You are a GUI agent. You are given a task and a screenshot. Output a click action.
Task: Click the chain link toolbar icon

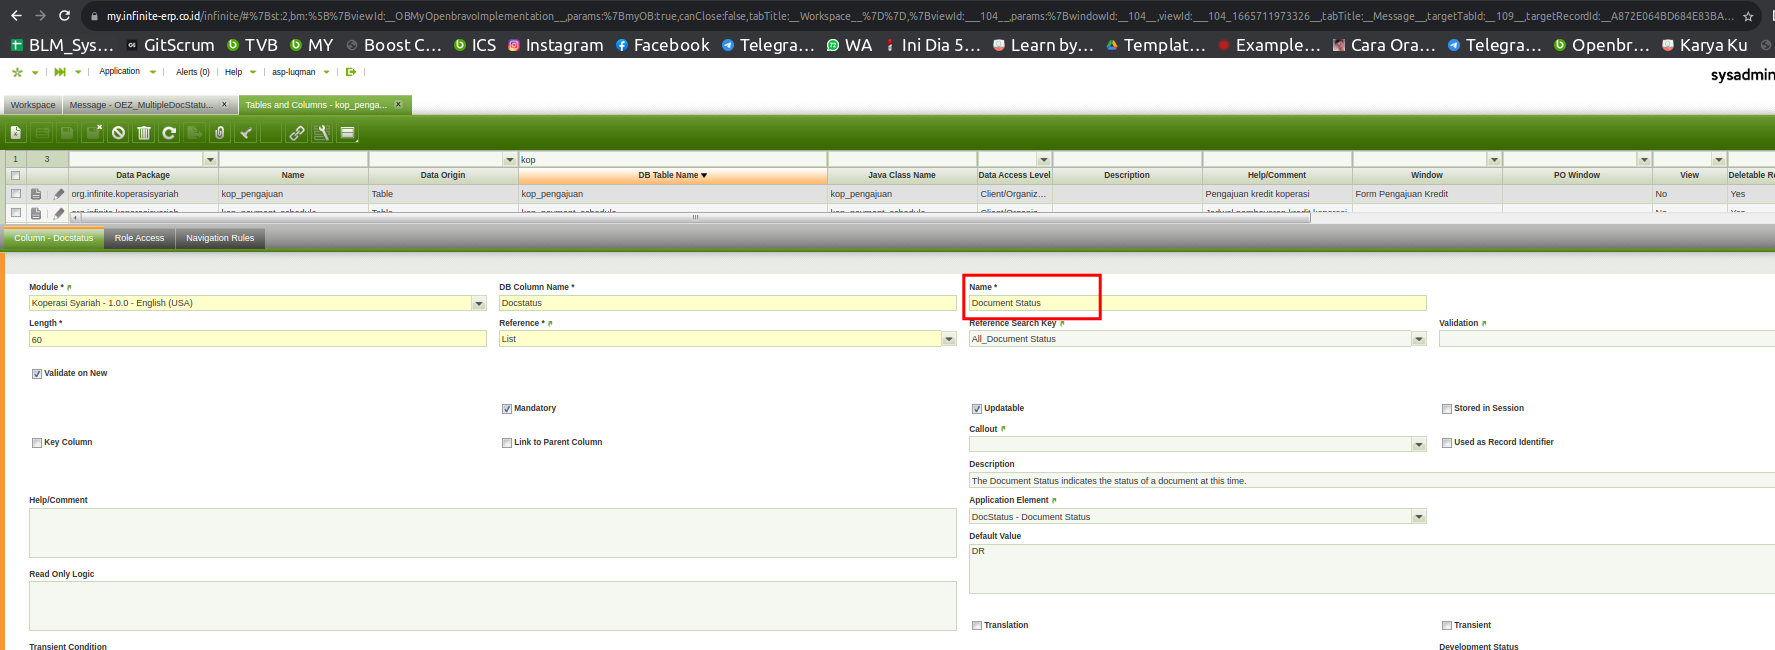(297, 133)
